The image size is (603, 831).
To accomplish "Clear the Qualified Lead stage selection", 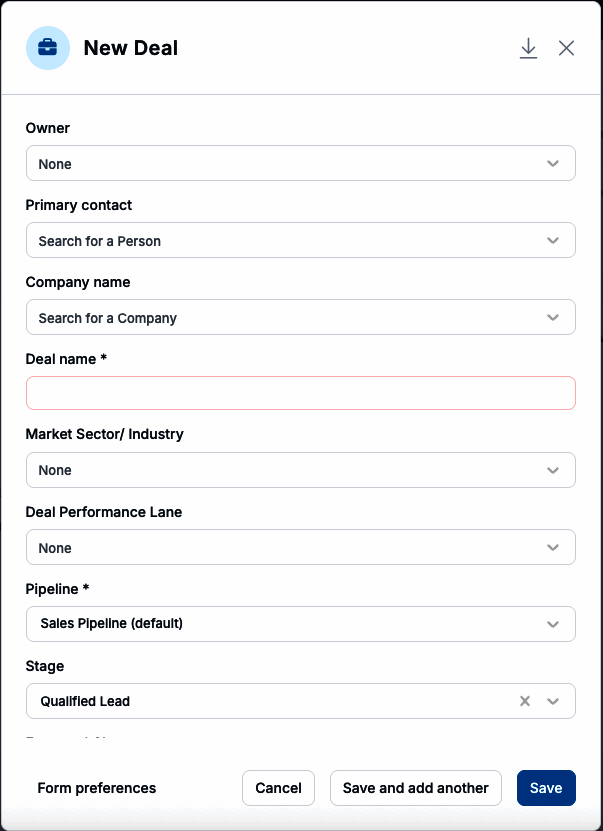I will point(525,701).
